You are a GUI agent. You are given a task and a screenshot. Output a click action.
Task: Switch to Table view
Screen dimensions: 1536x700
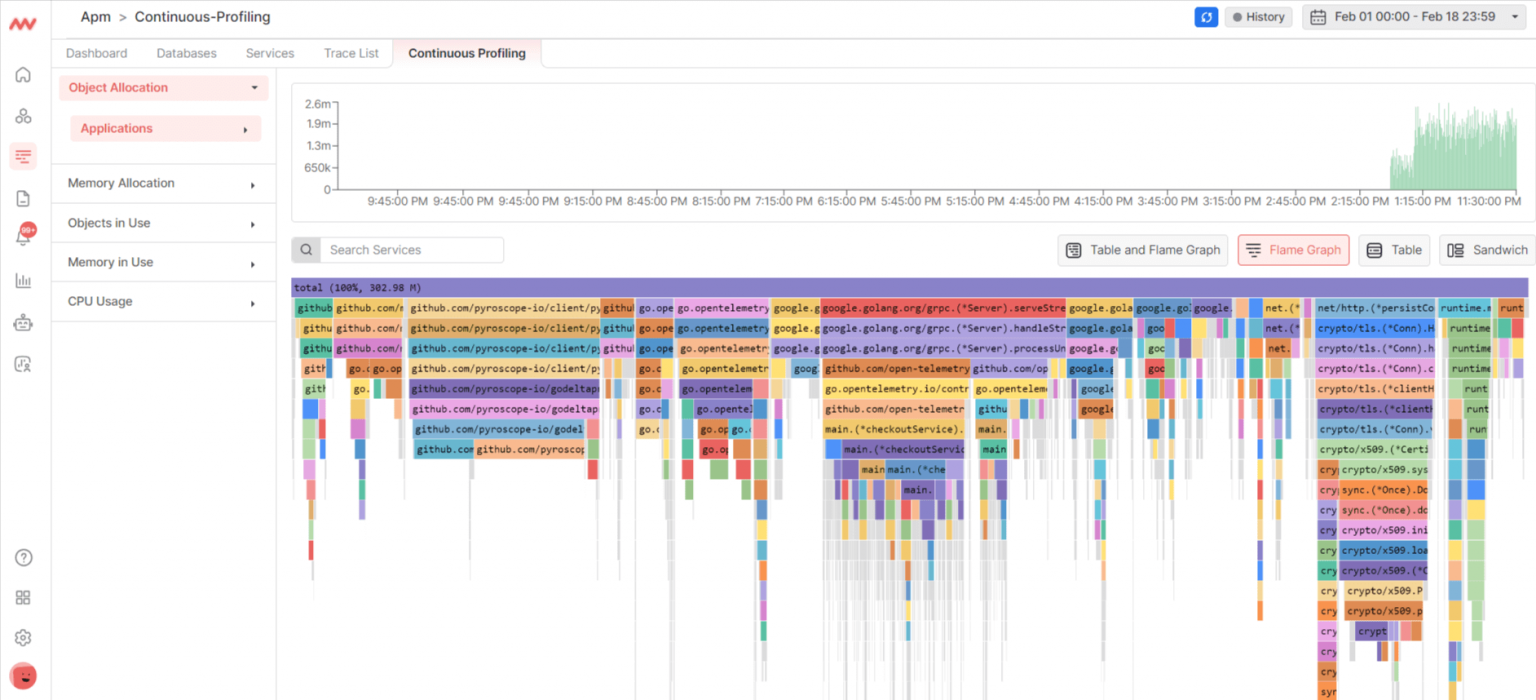(x=1394, y=250)
